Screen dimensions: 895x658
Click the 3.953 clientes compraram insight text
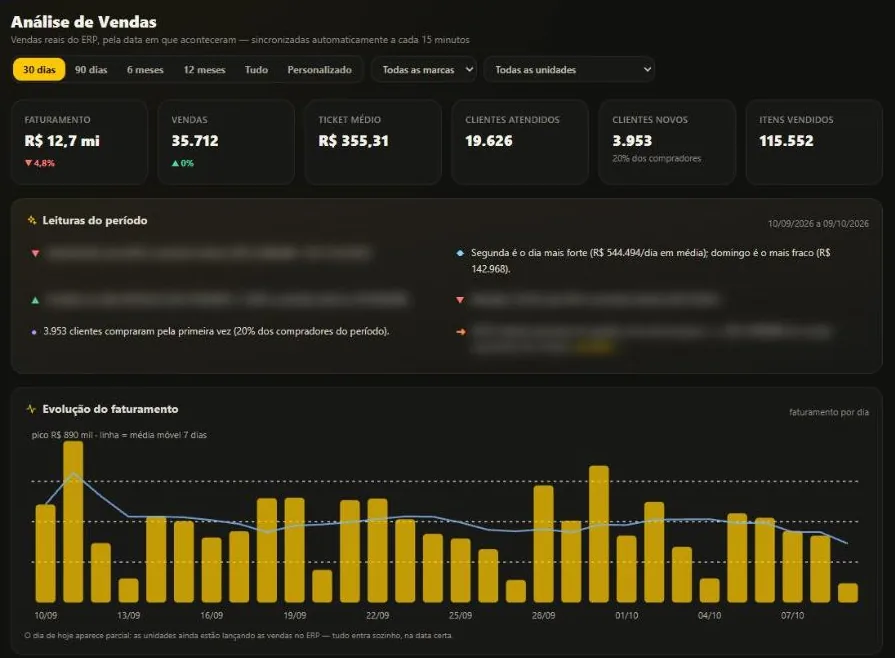click(216, 331)
